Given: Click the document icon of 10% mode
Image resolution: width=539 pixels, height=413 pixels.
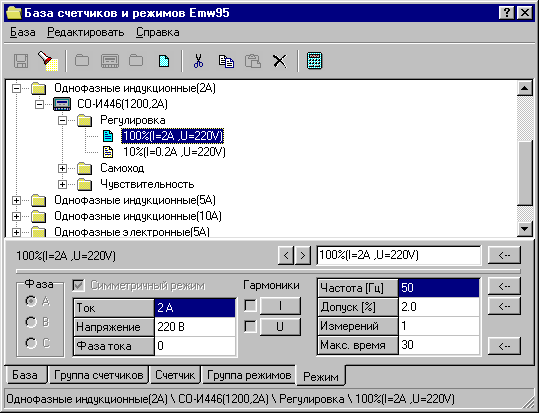Looking at the screenshot, I should (x=108, y=152).
